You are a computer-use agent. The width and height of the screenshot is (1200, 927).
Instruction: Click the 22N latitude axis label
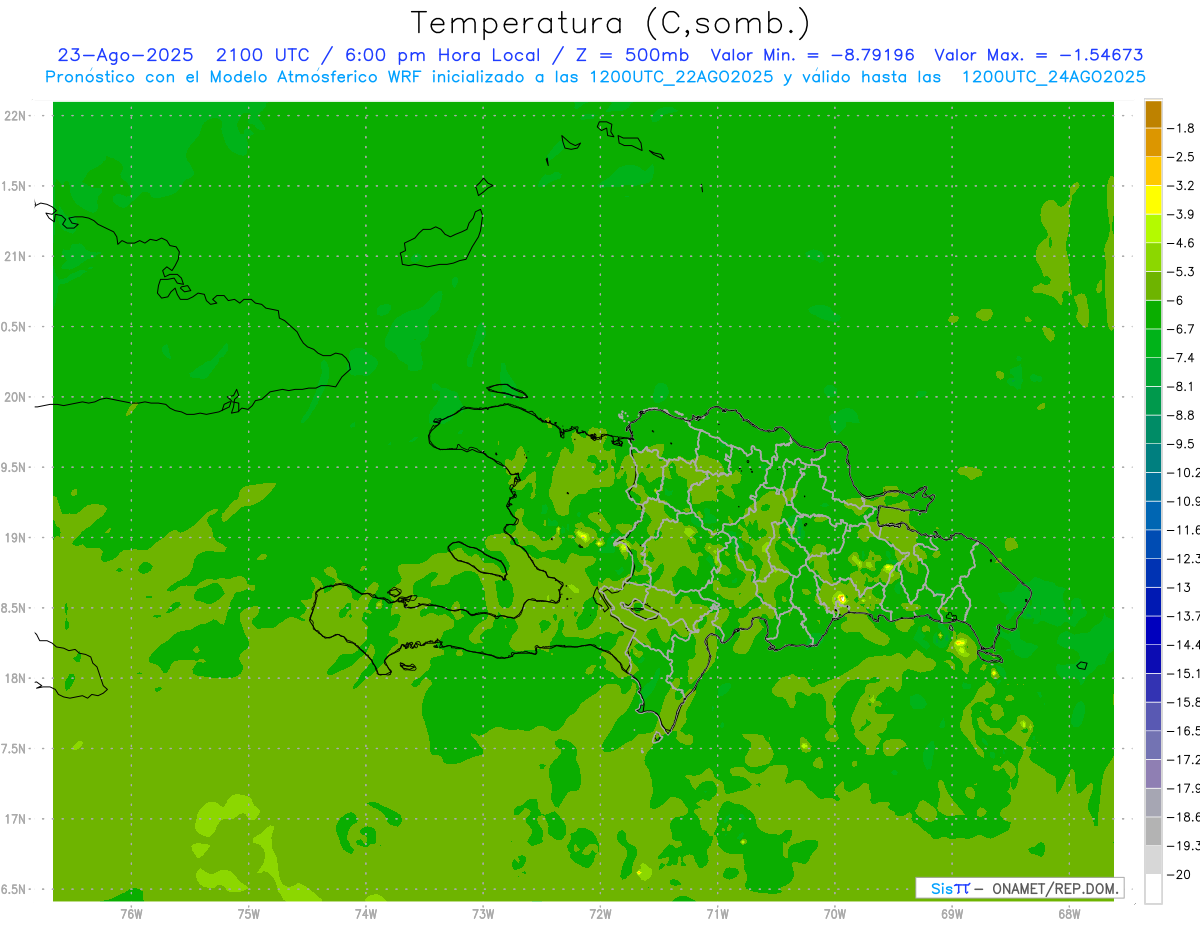16,116
